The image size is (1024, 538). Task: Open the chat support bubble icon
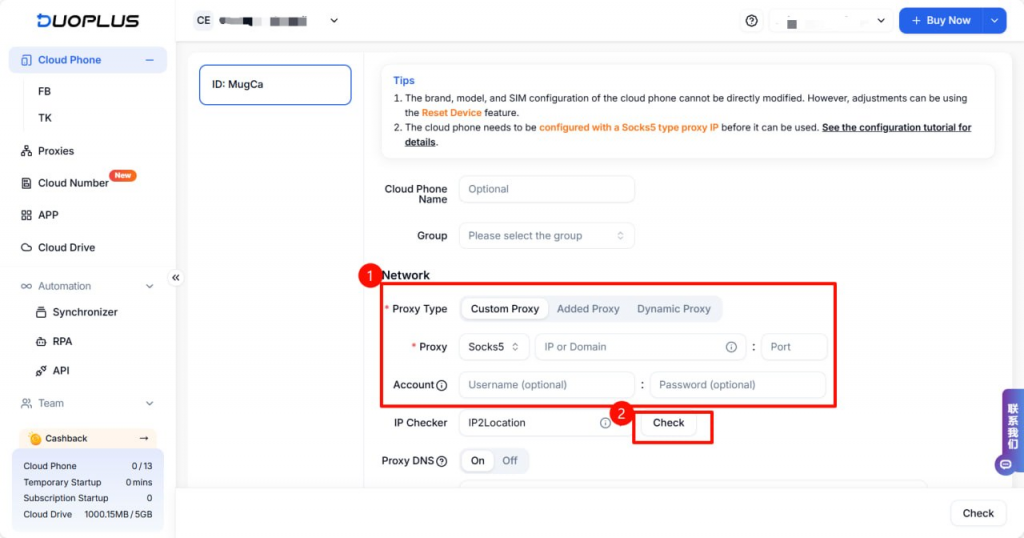[1004, 464]
